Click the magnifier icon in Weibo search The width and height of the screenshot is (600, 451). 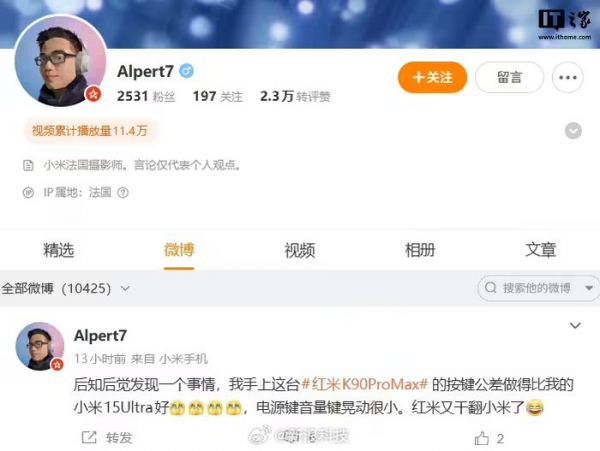491,288
